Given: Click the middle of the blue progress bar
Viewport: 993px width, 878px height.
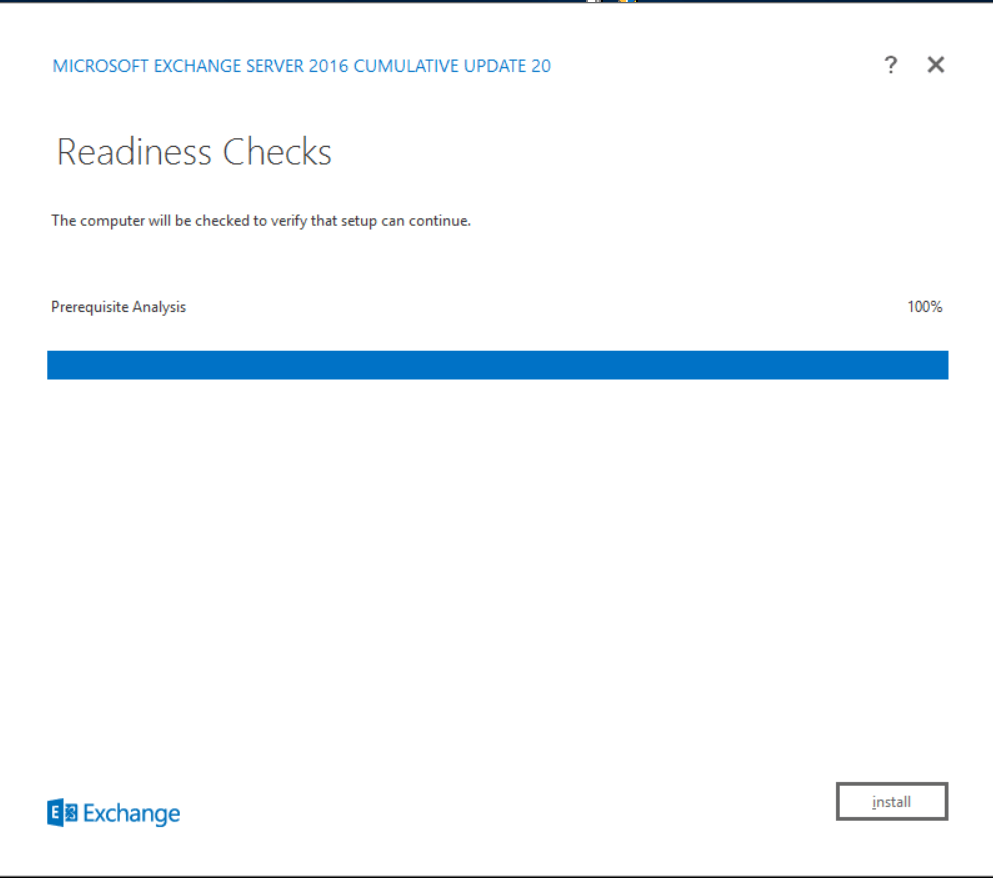Looking at the screenshot, I should (x=497, y=365).
